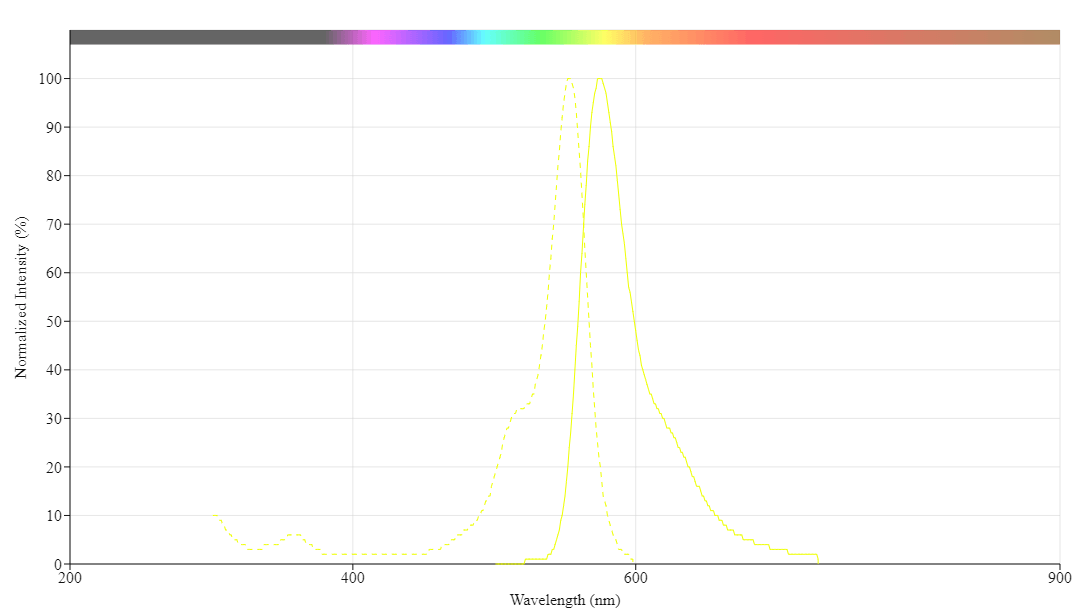
Task: Click the 600 tick label on the x-axis
Action: click(x=636, y=577)
